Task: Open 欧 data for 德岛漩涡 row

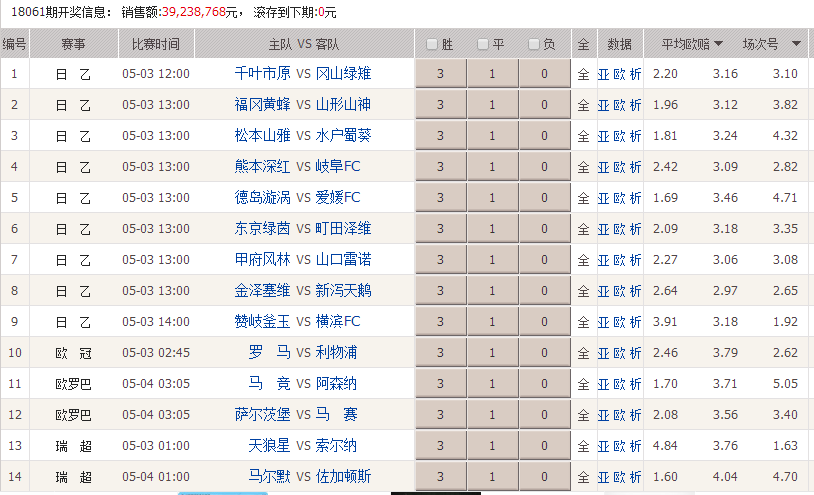Action: tap(619, 198)
